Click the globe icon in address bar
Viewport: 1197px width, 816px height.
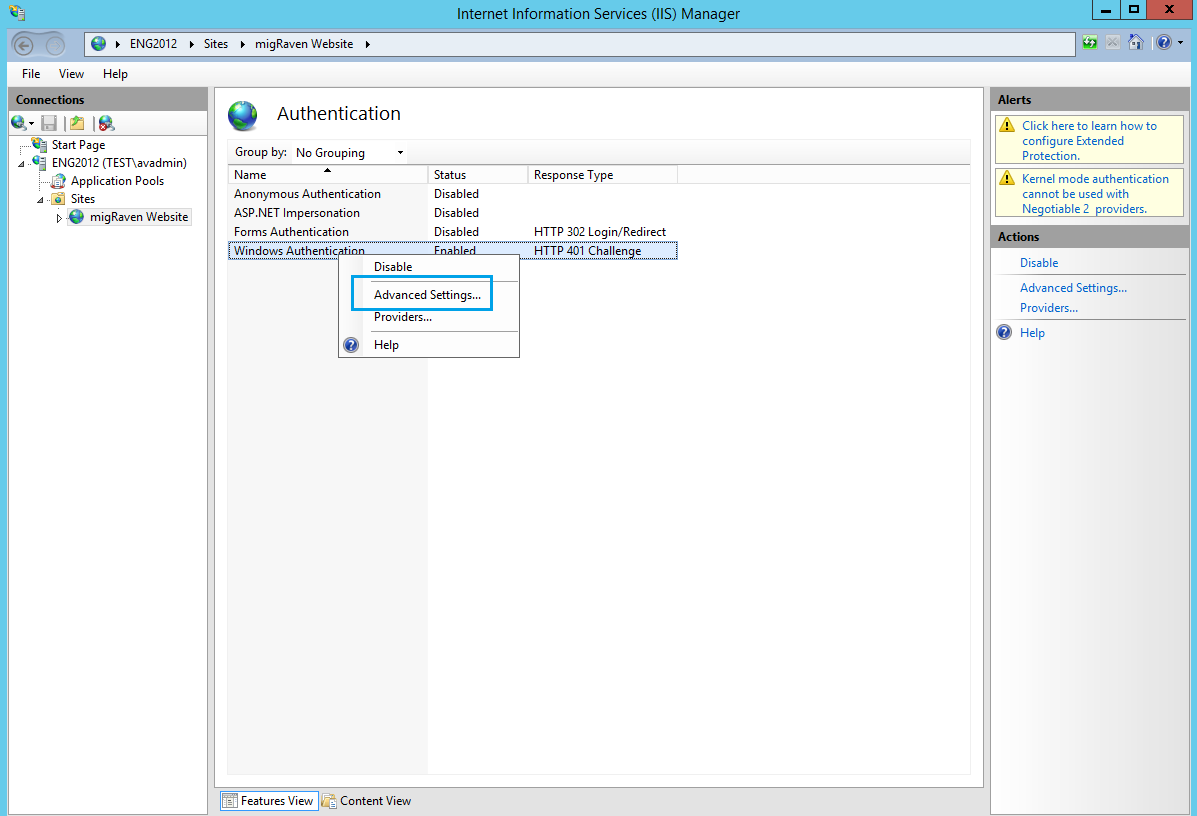tap(98, 44)
